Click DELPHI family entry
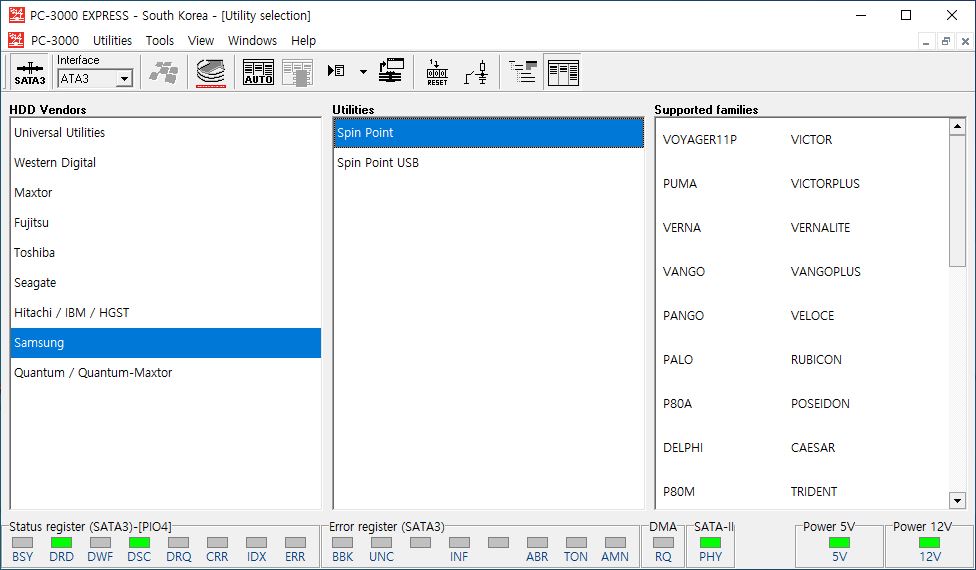The image size is (976, 570). pos(683,447)
